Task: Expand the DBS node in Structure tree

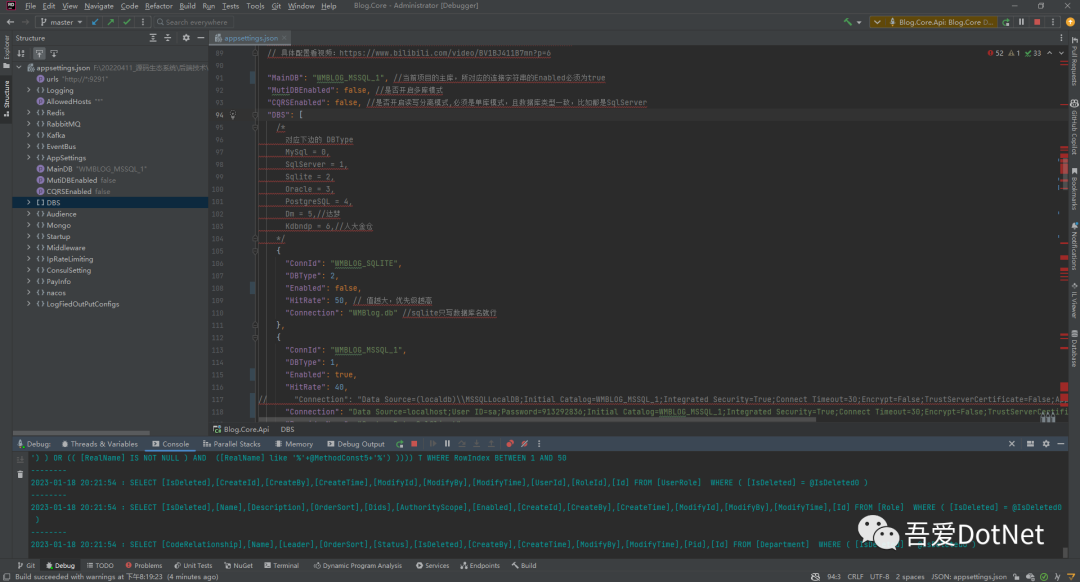Action: click(29, 202)
